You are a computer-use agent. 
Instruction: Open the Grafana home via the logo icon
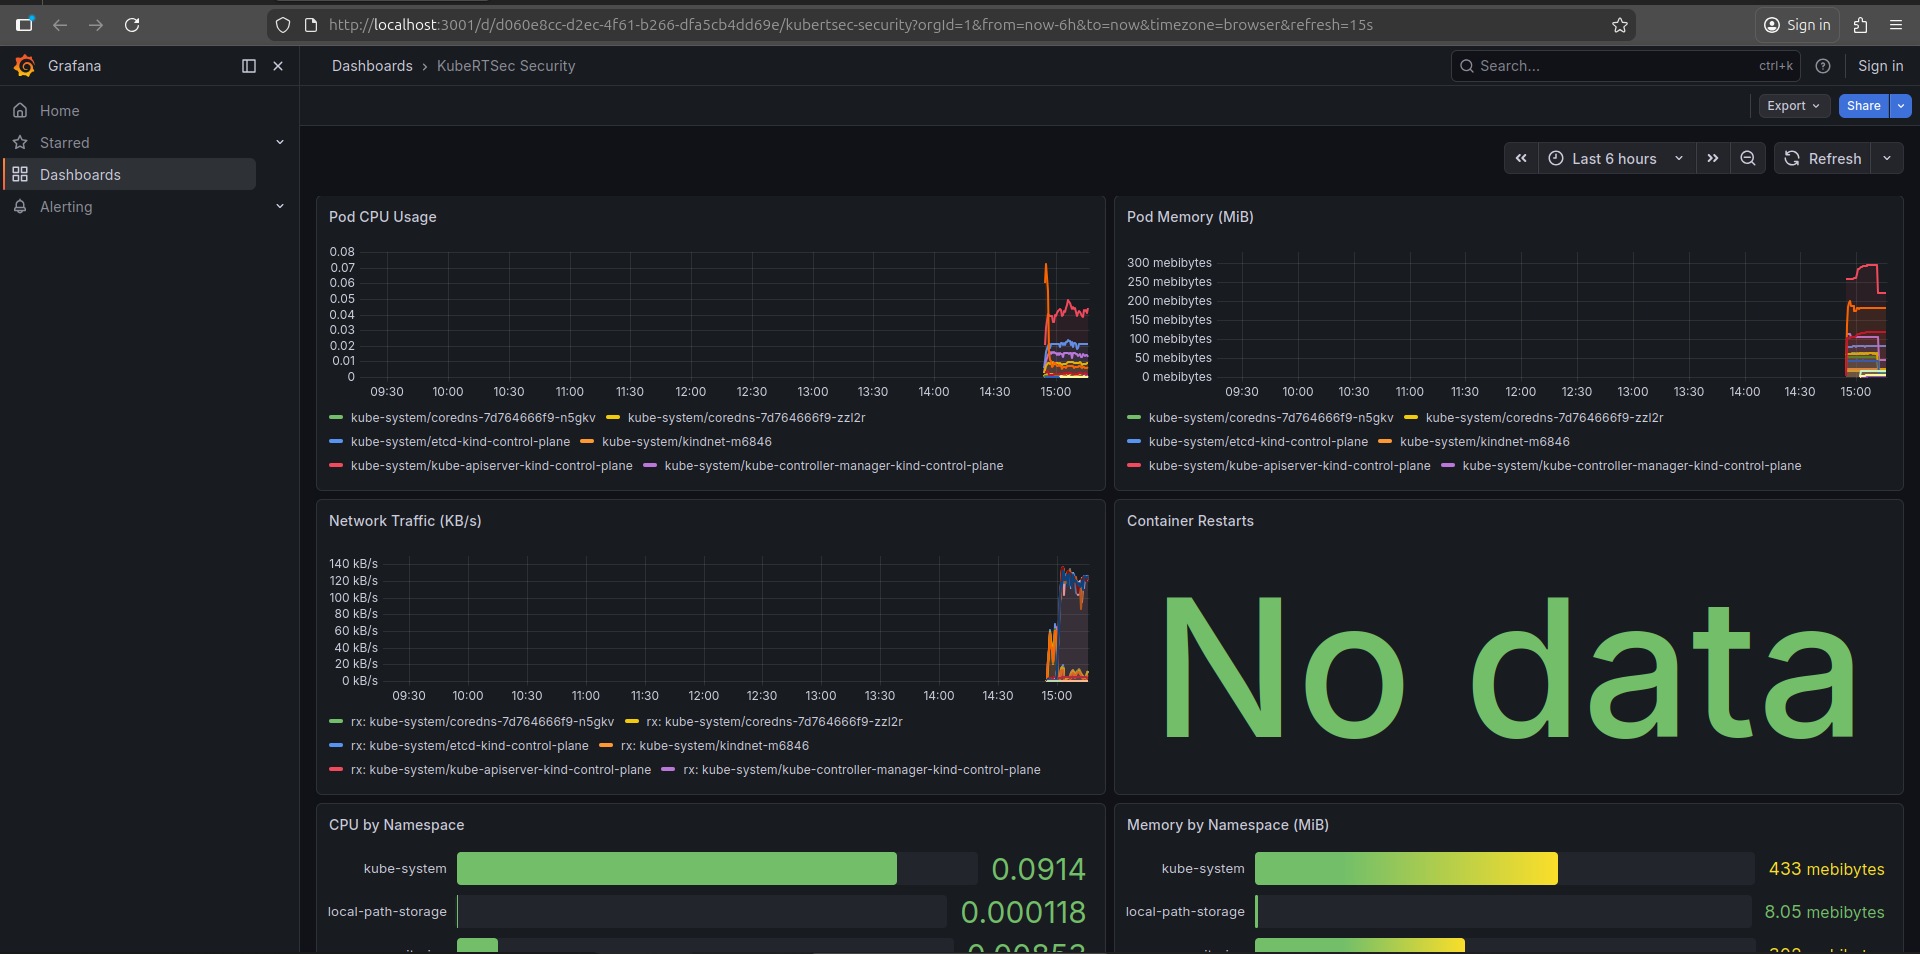pyautogui.click(x=24, y=66)
